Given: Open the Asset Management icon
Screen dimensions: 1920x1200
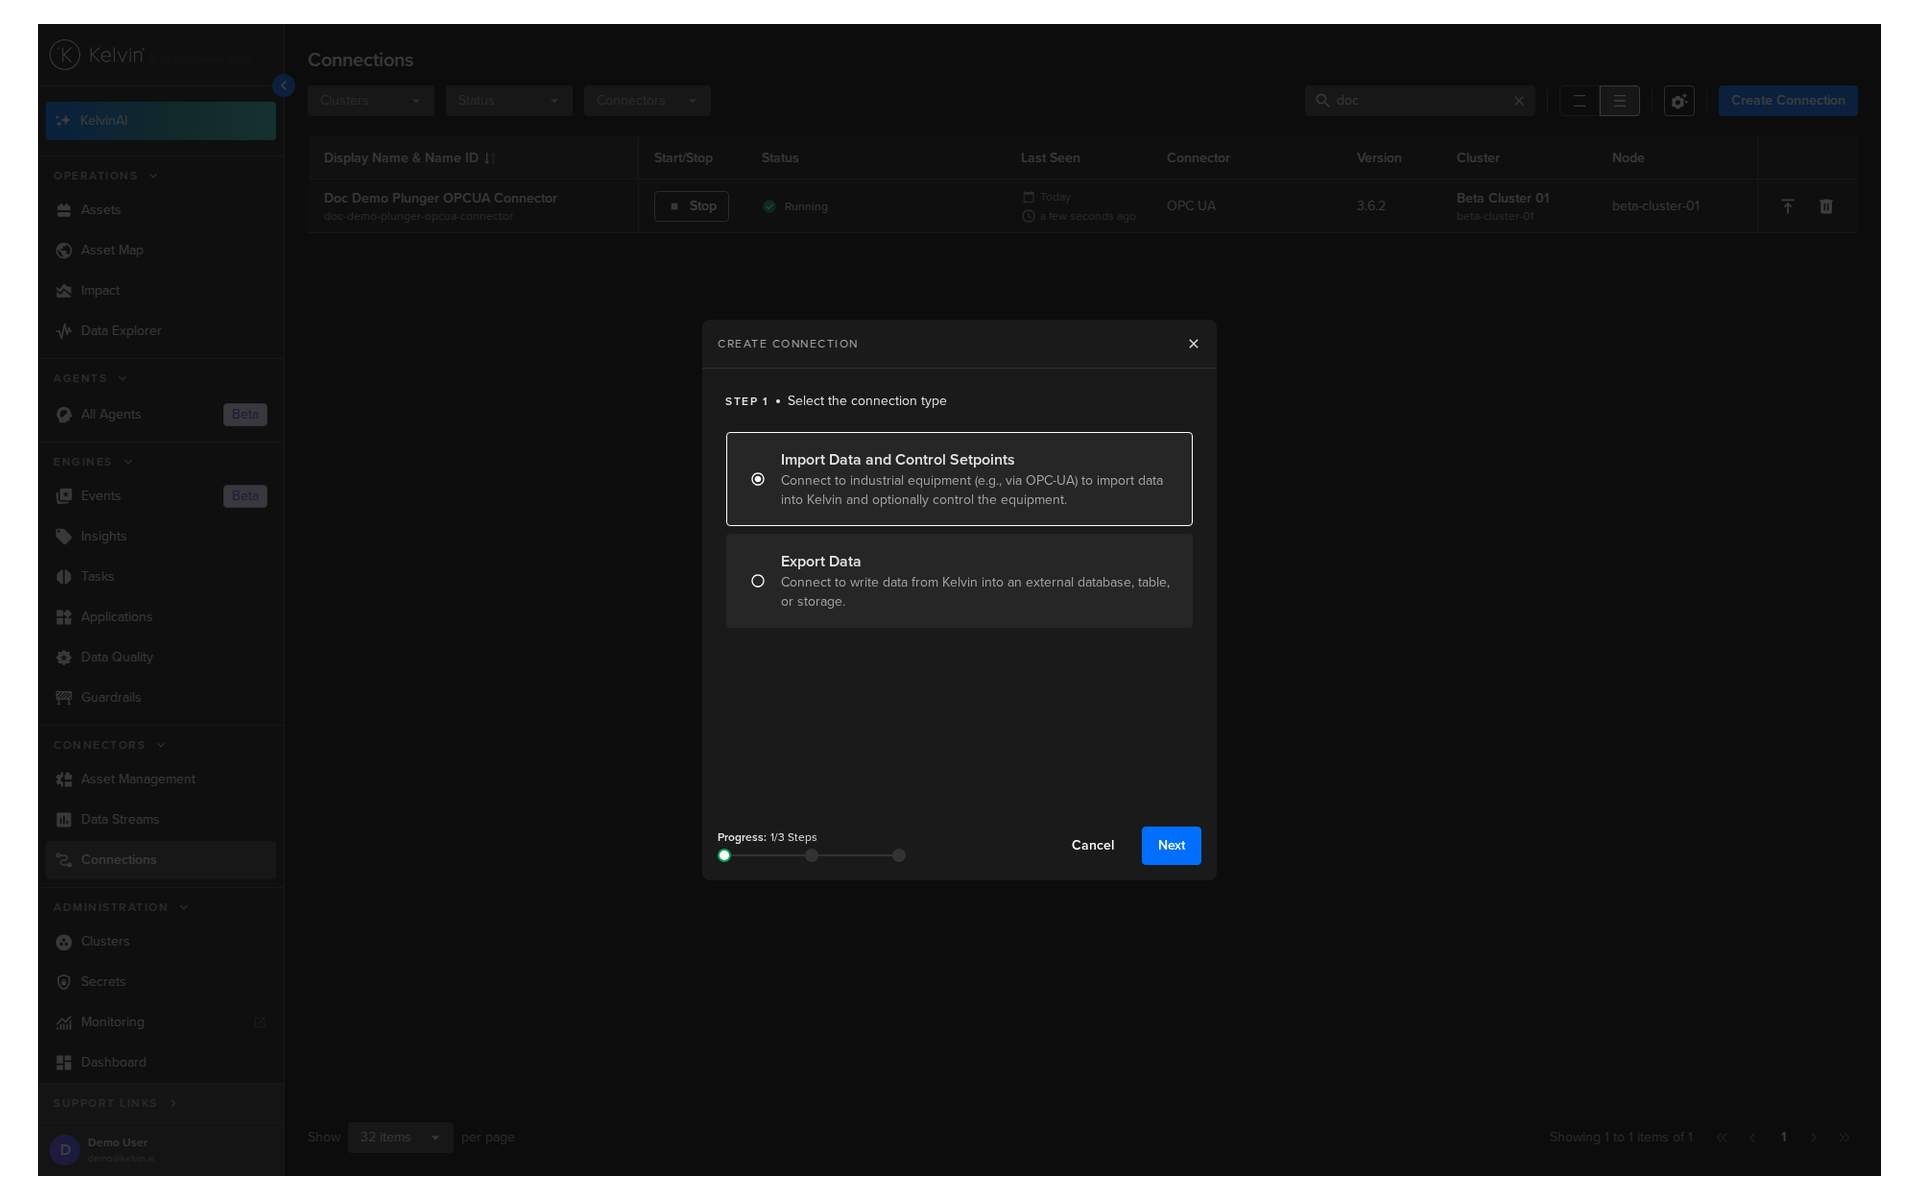Looking at the screenshot, I should (x=64, y=779).
